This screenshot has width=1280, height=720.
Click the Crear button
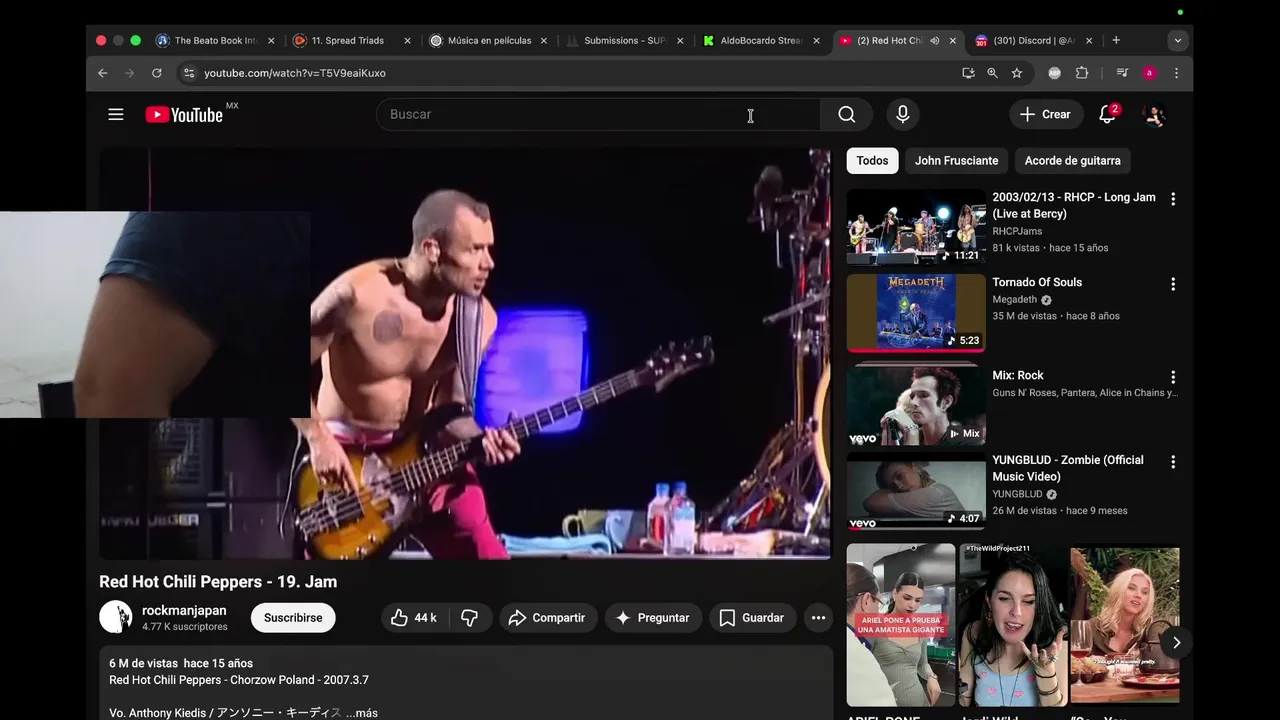pos(1045,114)
